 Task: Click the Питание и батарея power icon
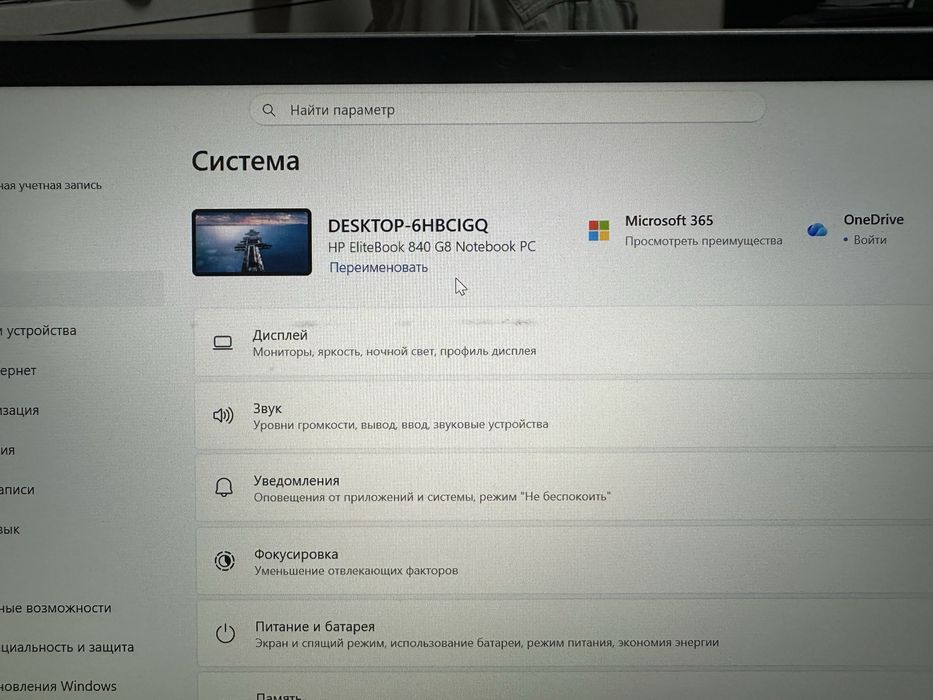tap(226, 633)
